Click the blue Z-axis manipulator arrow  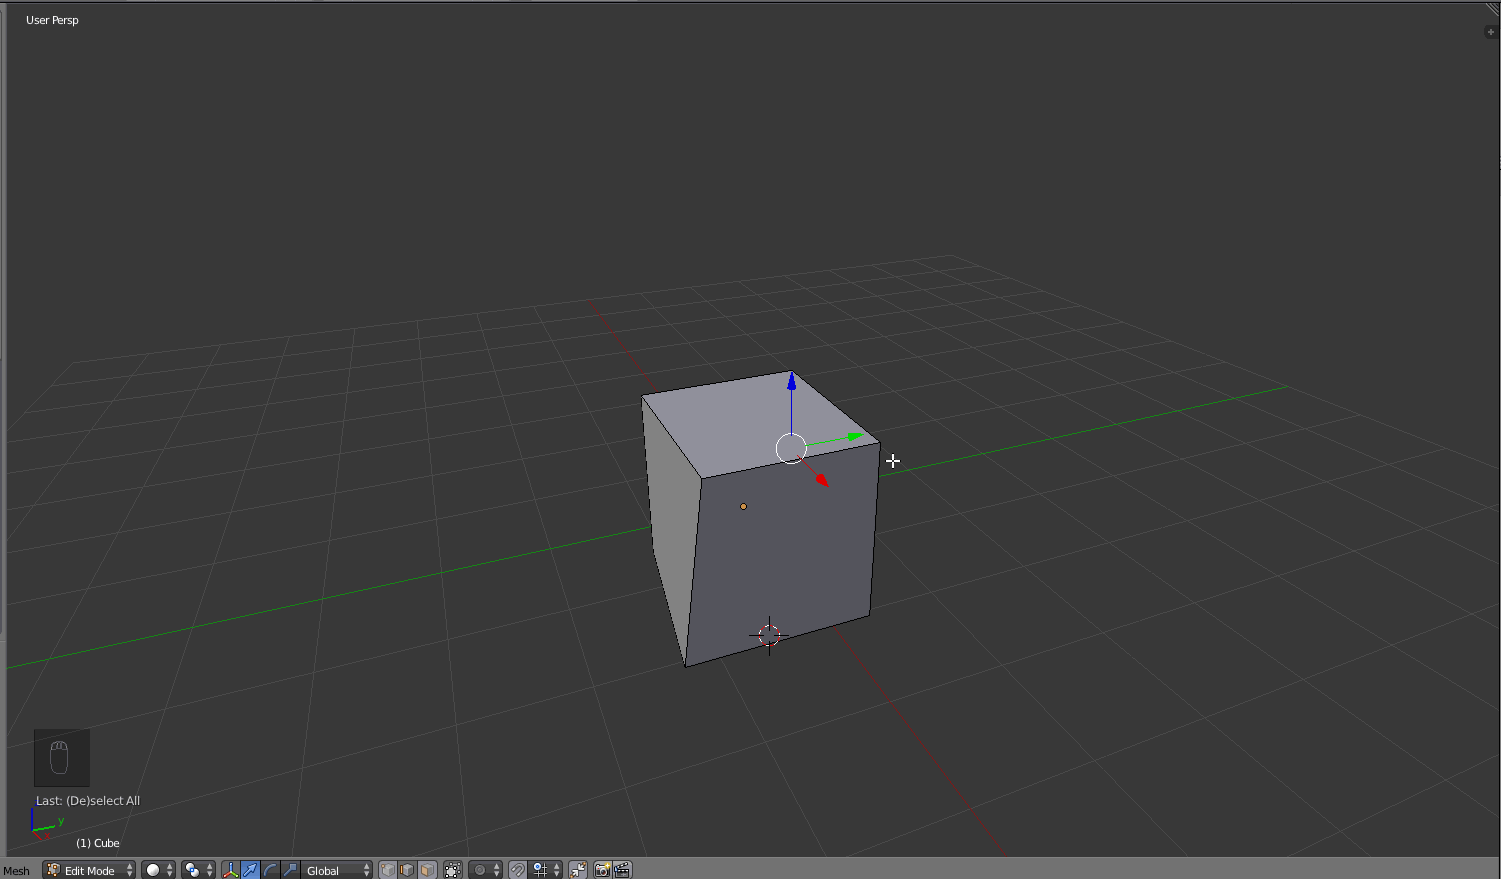(x=792, y=381)
